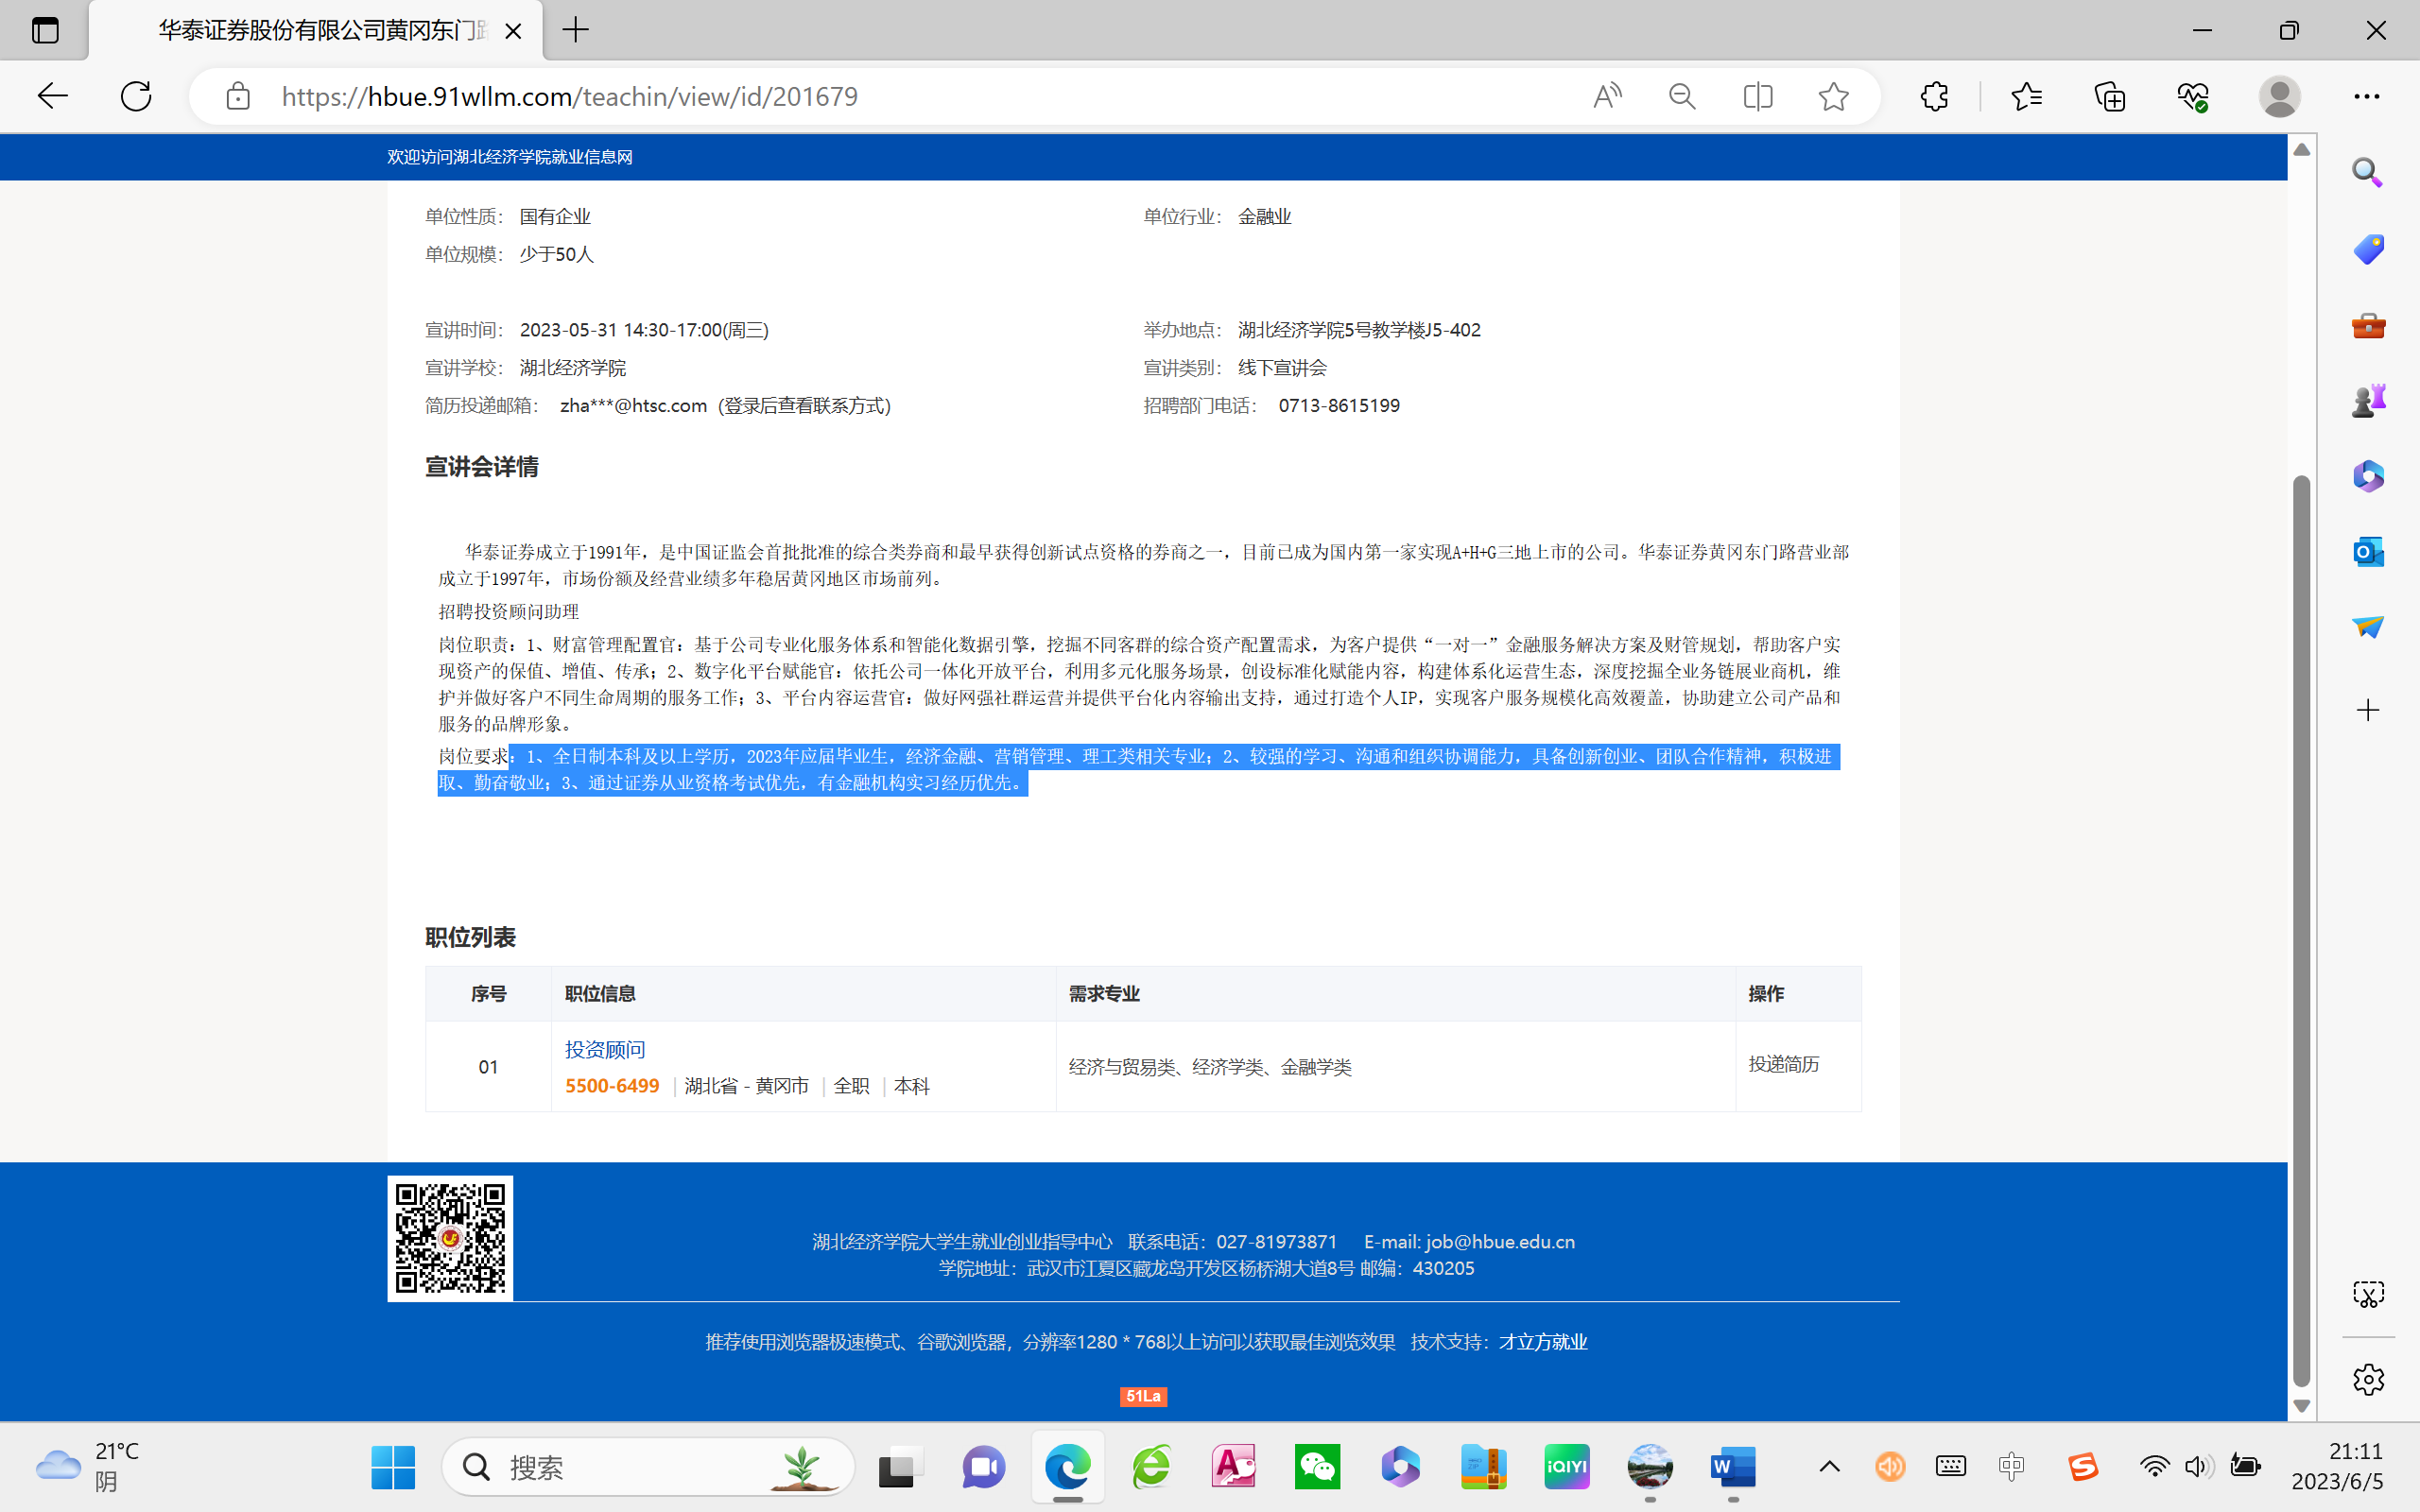This screenshot has height=1512, width=2420.
Task: Click the zoom out magnifier icon
Action: (x=1682, y=96)
